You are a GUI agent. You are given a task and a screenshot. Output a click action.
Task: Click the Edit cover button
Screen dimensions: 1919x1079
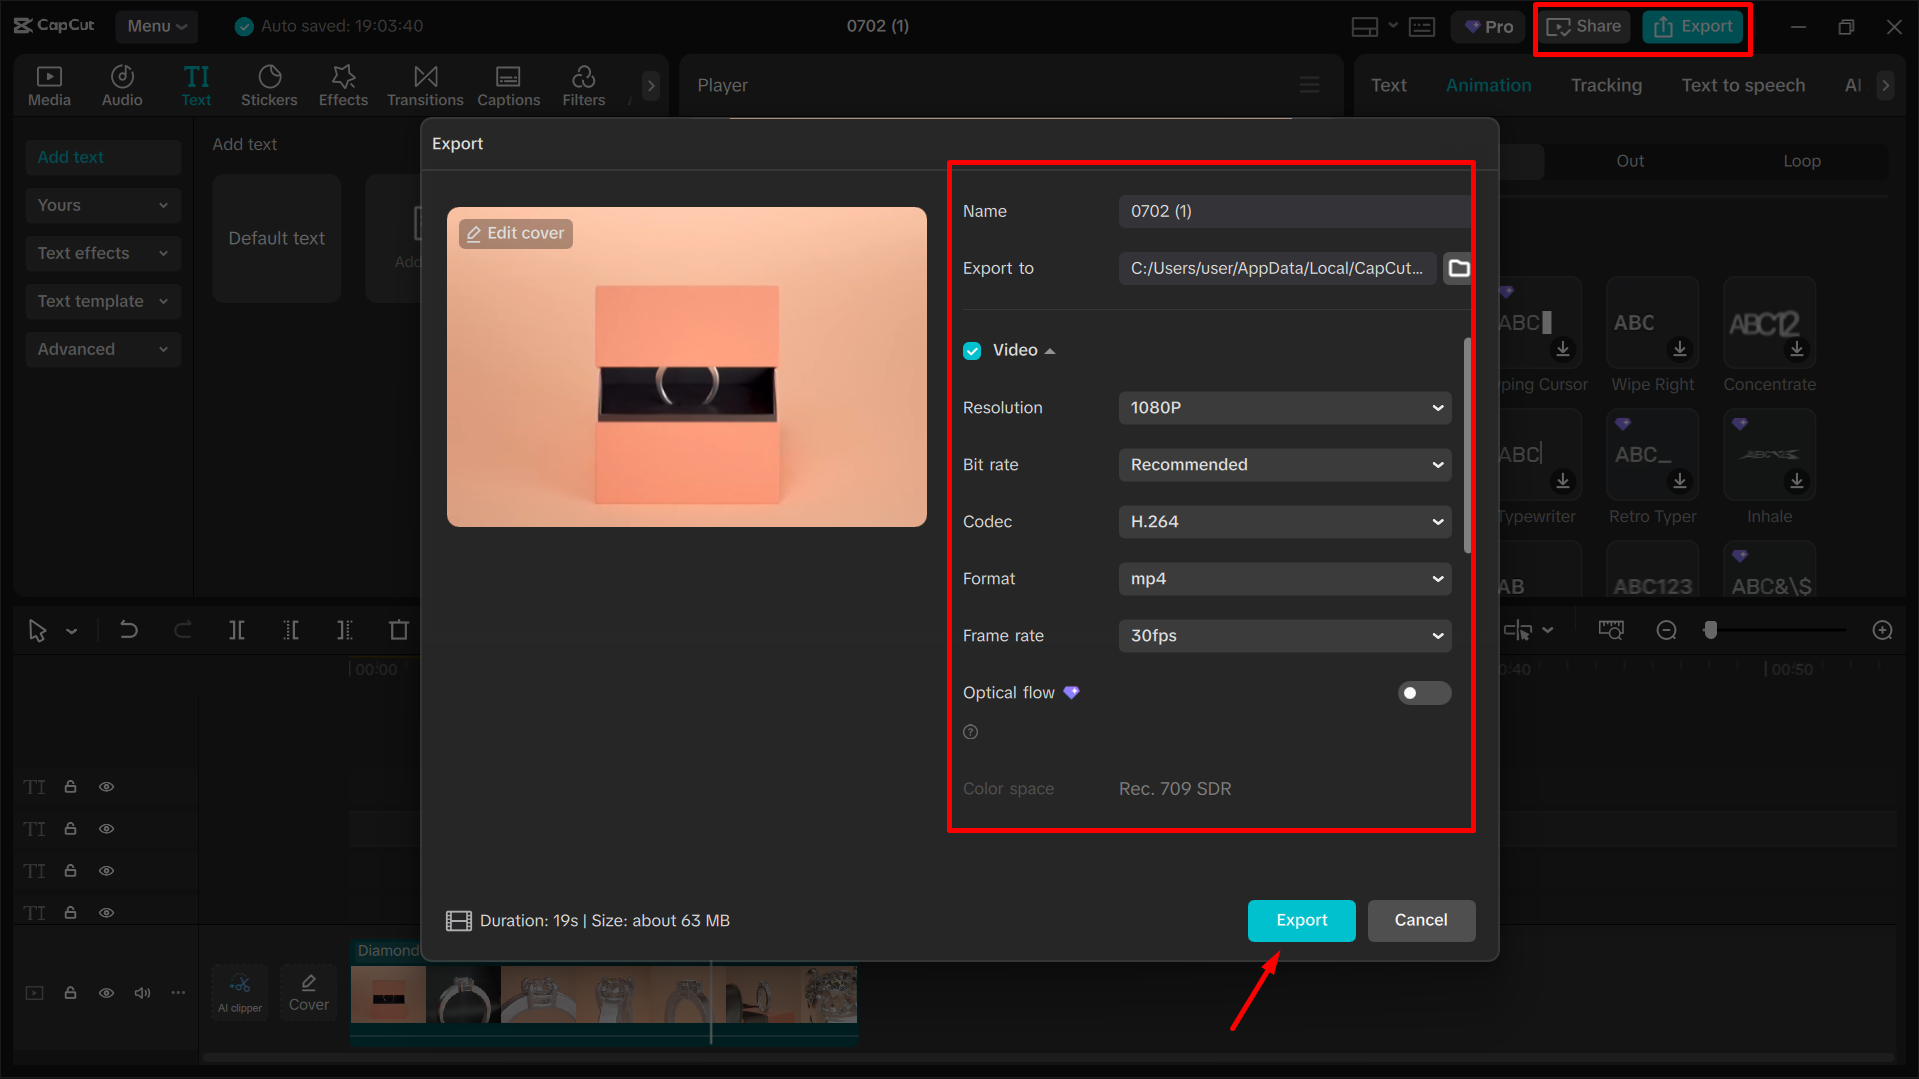pos(515,232)
